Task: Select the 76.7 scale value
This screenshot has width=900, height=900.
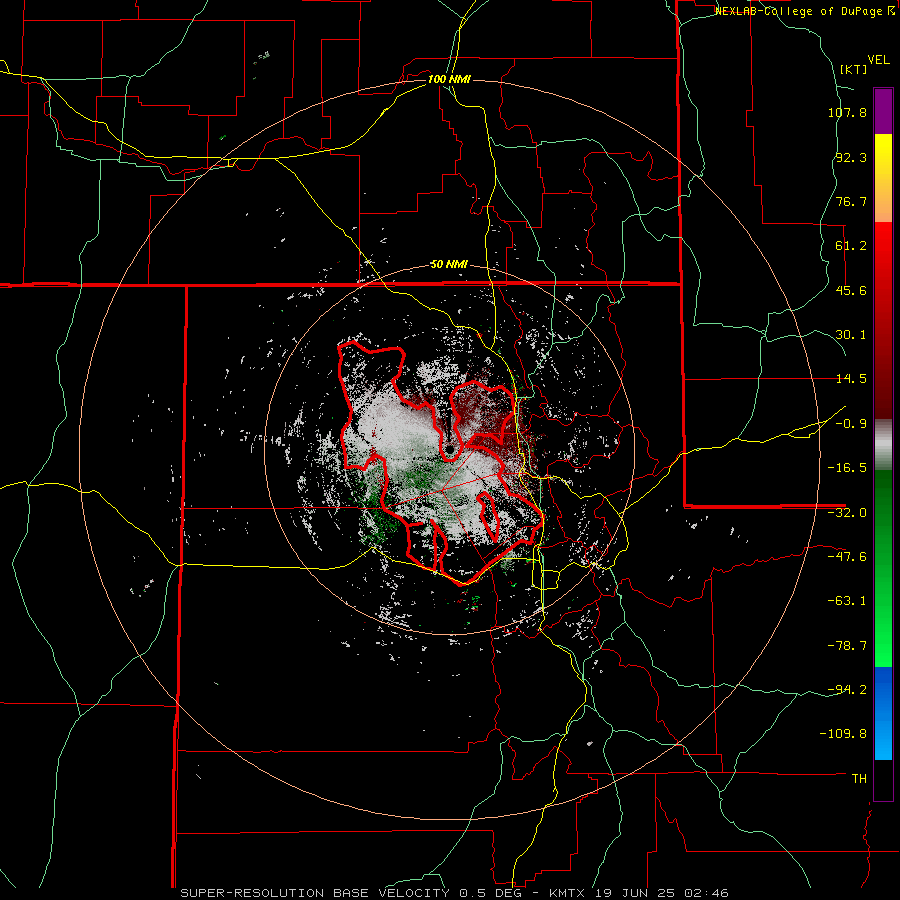Action: point(851,201)
